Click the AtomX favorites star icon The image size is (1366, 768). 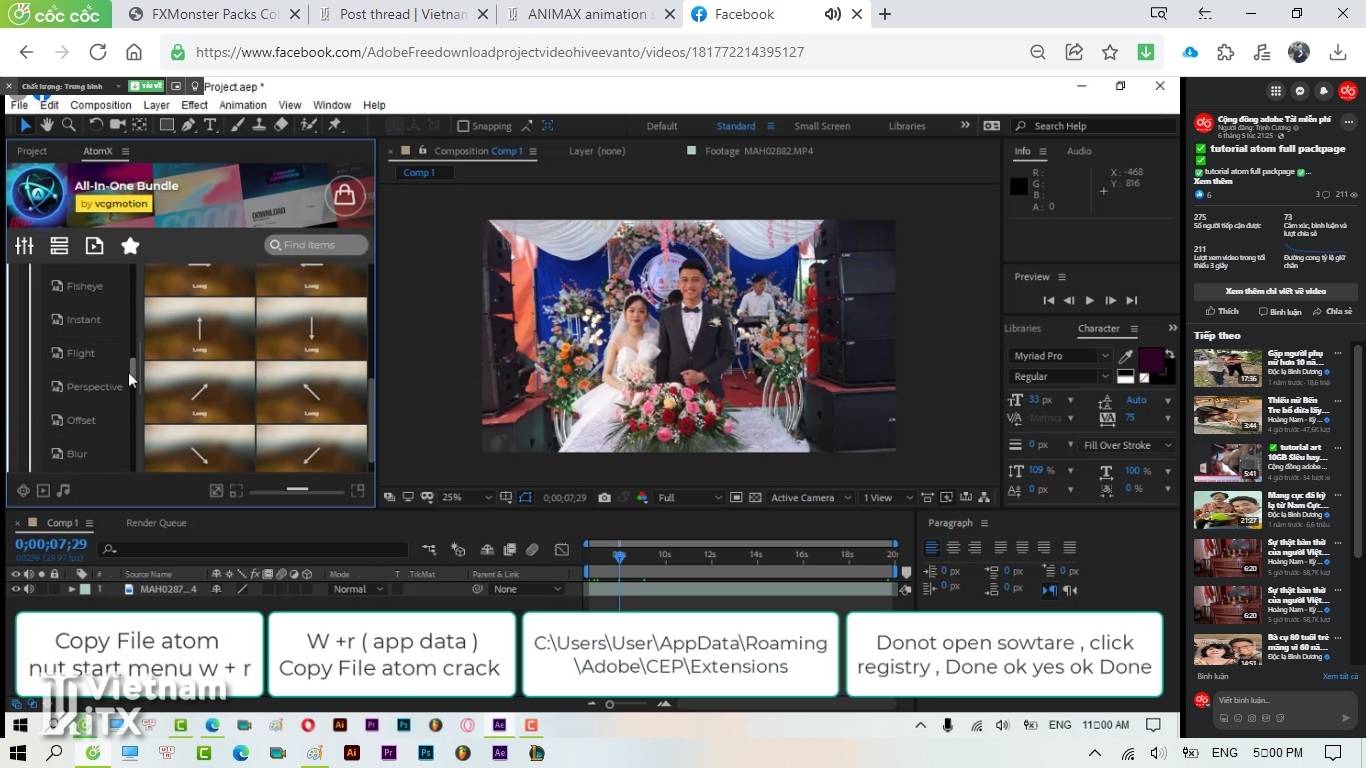(130, 246)
